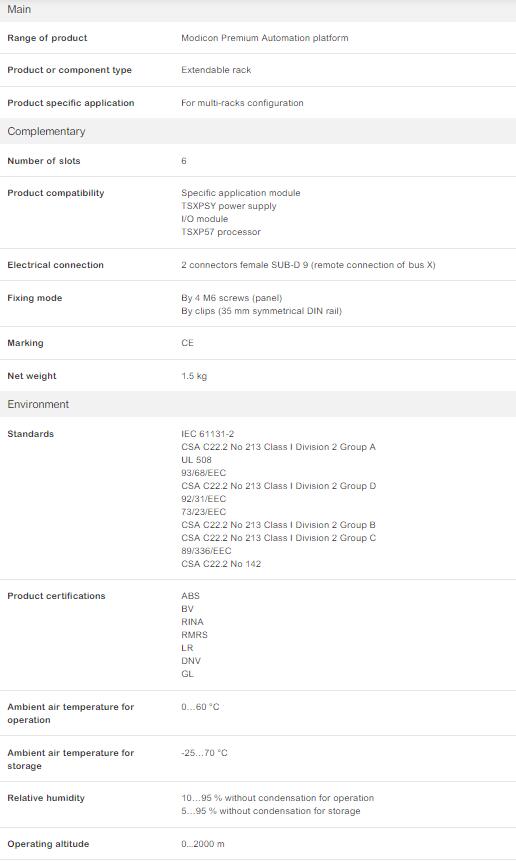Click the TSXP57 processor entry
This screenshot has width=516, height=862.
[221, 232]
